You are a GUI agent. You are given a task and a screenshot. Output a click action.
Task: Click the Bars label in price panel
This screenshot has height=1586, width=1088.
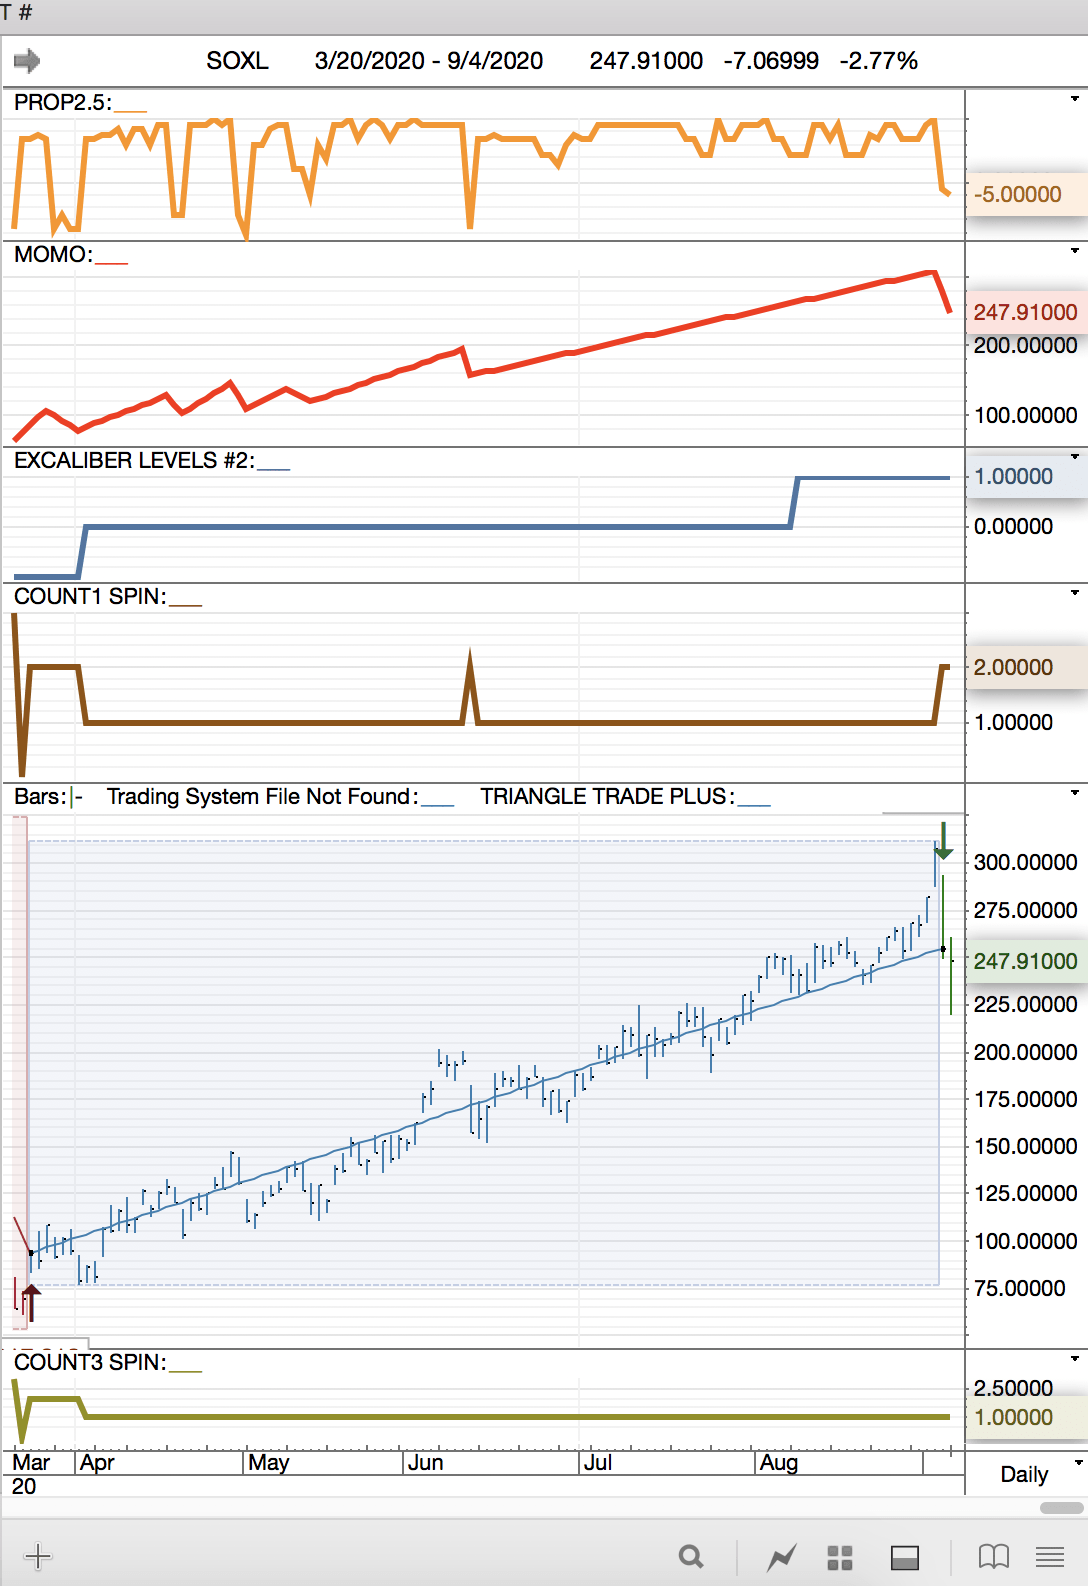pyautogui.click(x=40, y=796)
